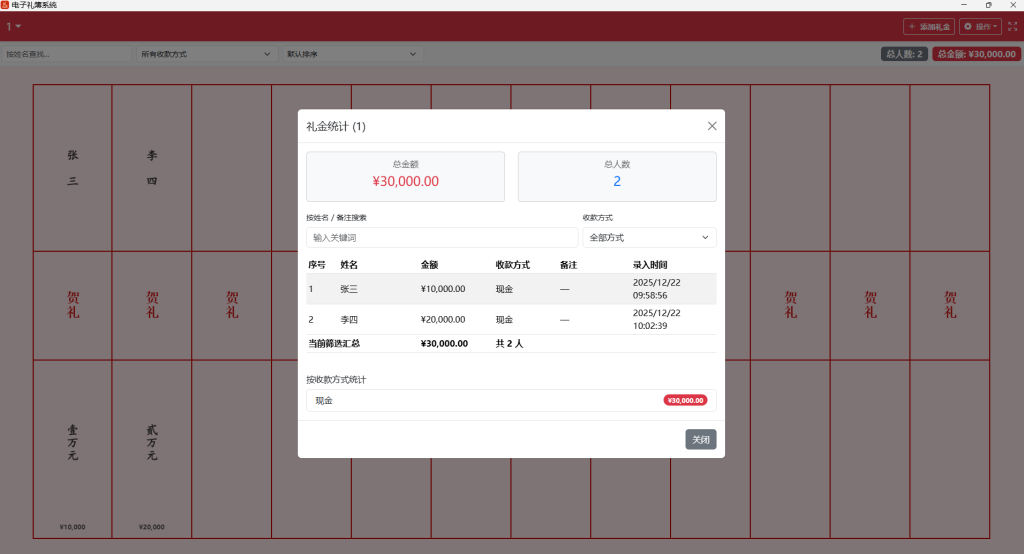Click the 总人数 summary card

coord(617,176)
